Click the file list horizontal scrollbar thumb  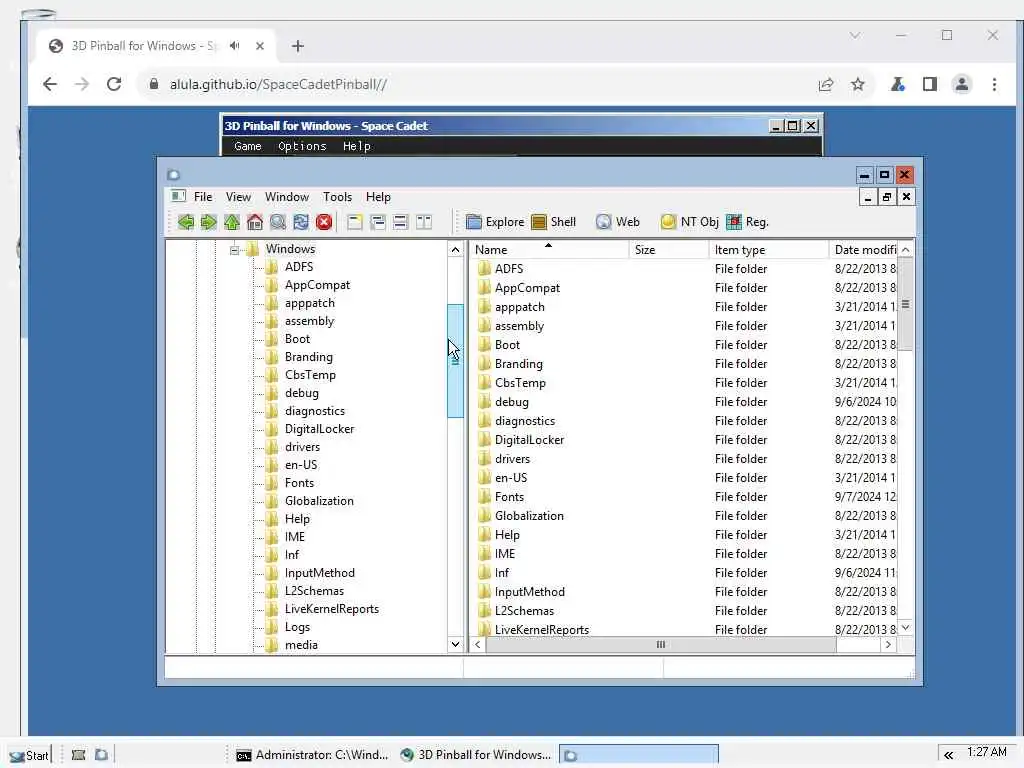pos(661,645)
